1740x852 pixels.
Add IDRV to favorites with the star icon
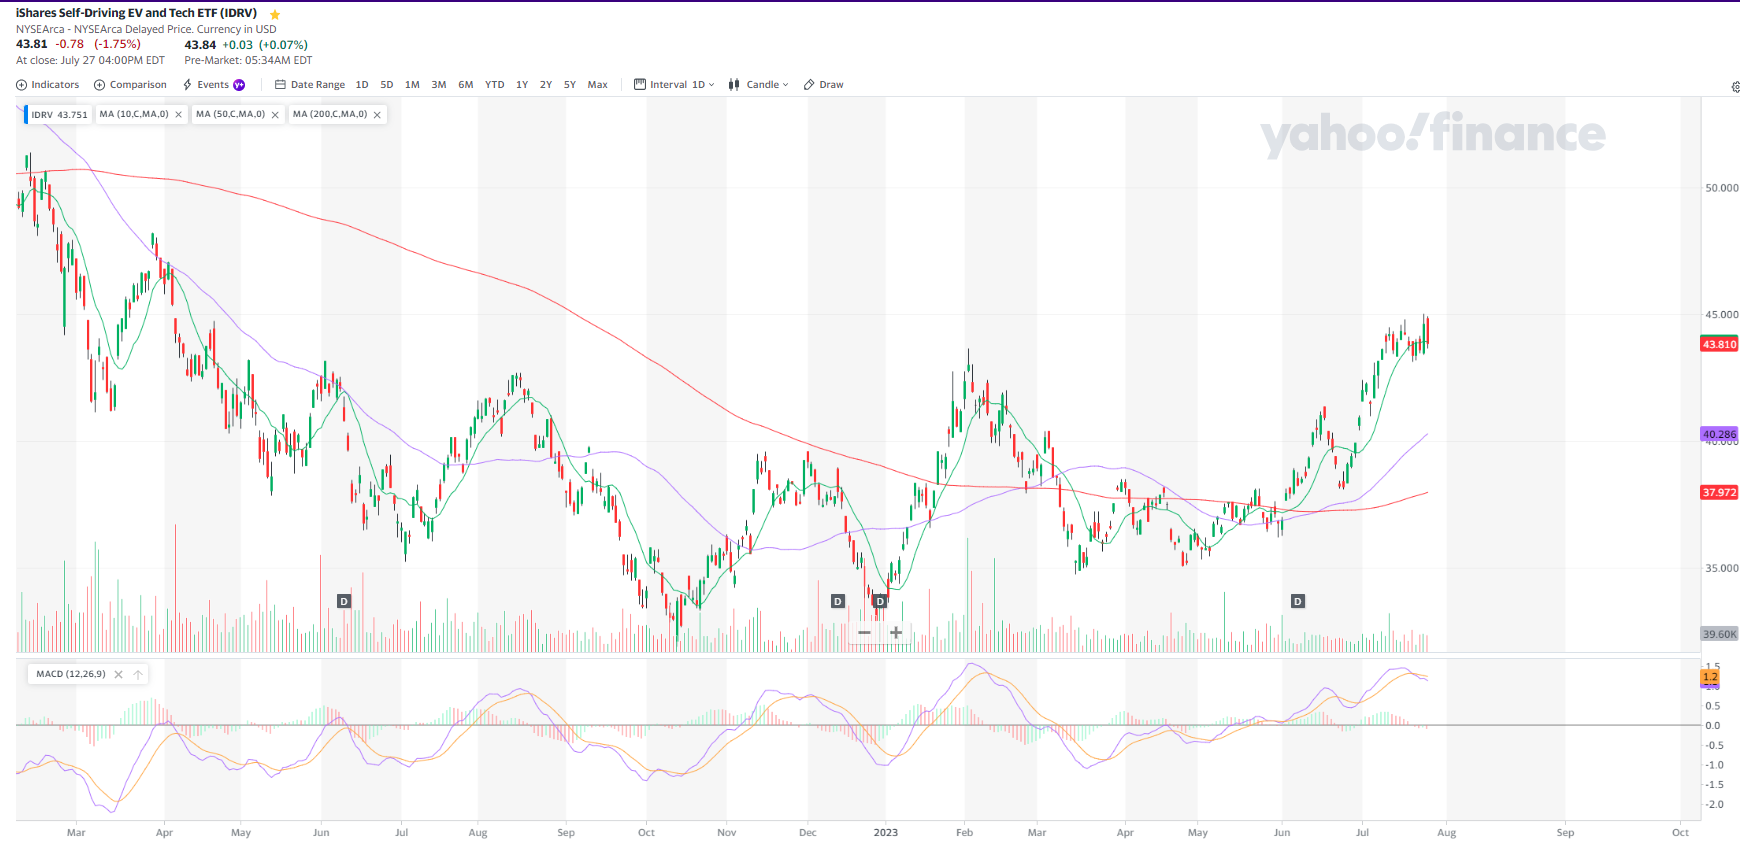coord(275,15)
